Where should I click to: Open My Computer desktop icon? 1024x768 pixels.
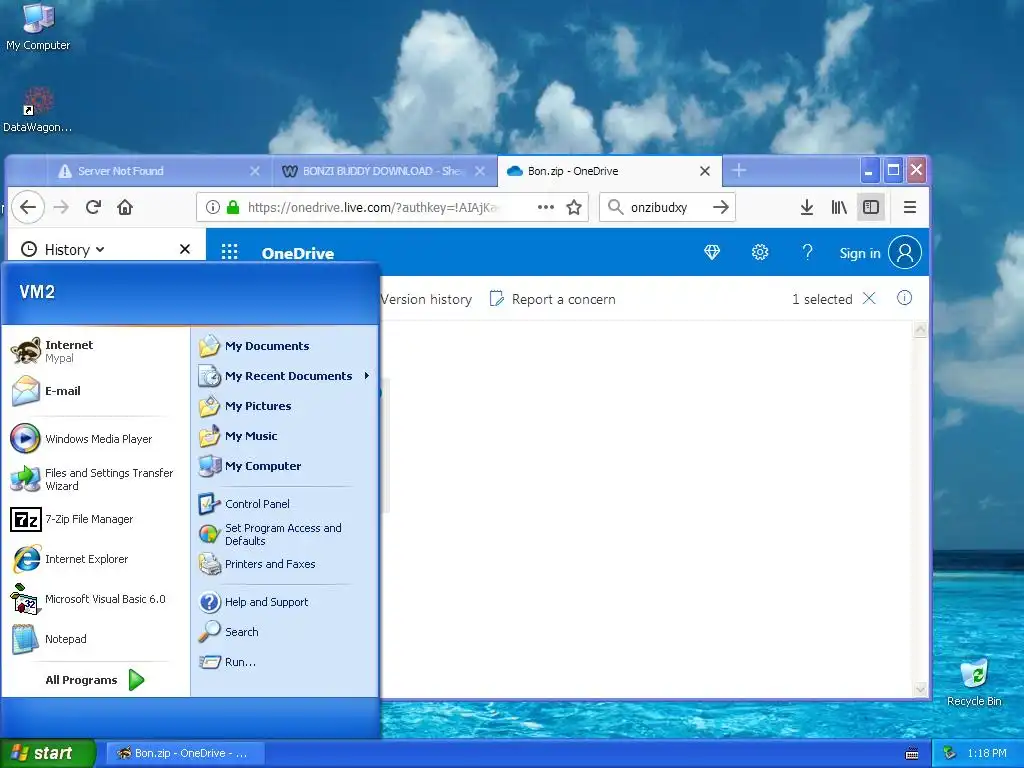point(38,27)
